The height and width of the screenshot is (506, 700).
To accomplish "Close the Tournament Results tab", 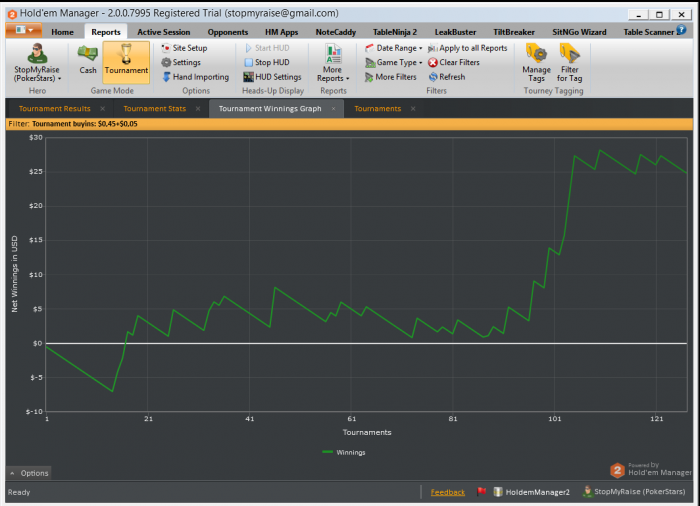I will click(103, 109).
